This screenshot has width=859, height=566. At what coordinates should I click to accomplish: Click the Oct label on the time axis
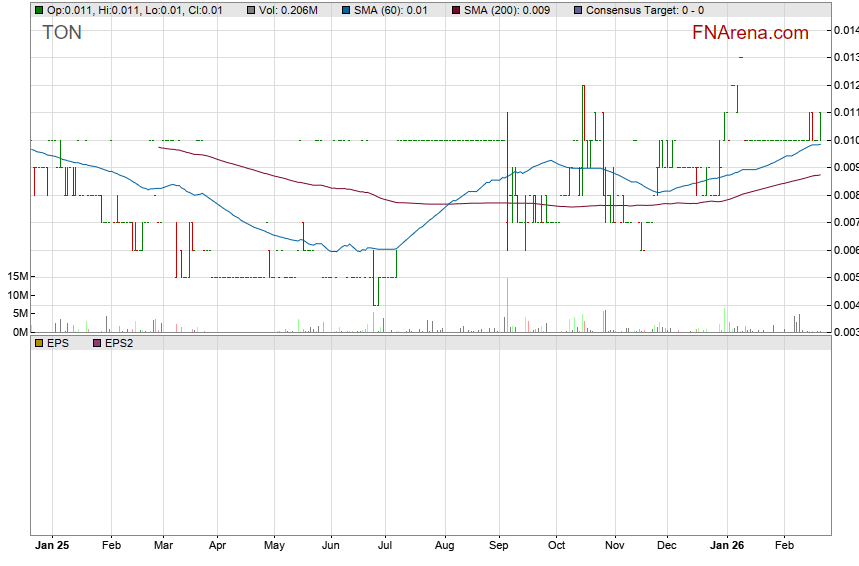557,546
